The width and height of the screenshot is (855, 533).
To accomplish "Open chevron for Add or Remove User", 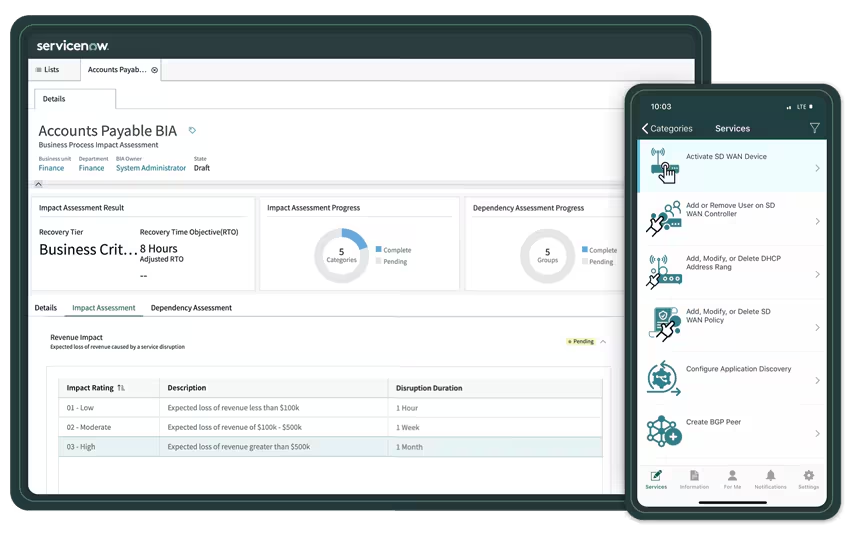I will [x=817, y=221].
